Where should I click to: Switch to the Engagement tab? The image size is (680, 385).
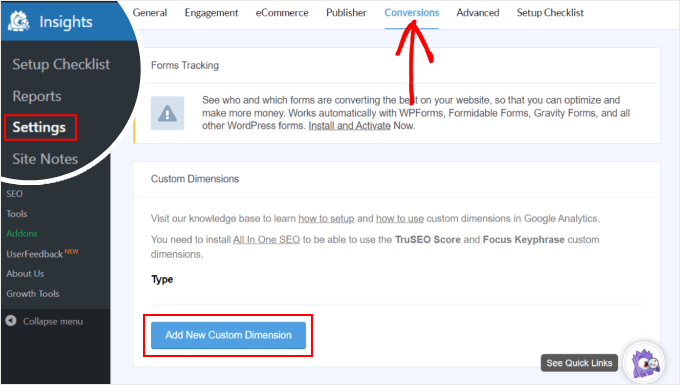click(211, 13)
